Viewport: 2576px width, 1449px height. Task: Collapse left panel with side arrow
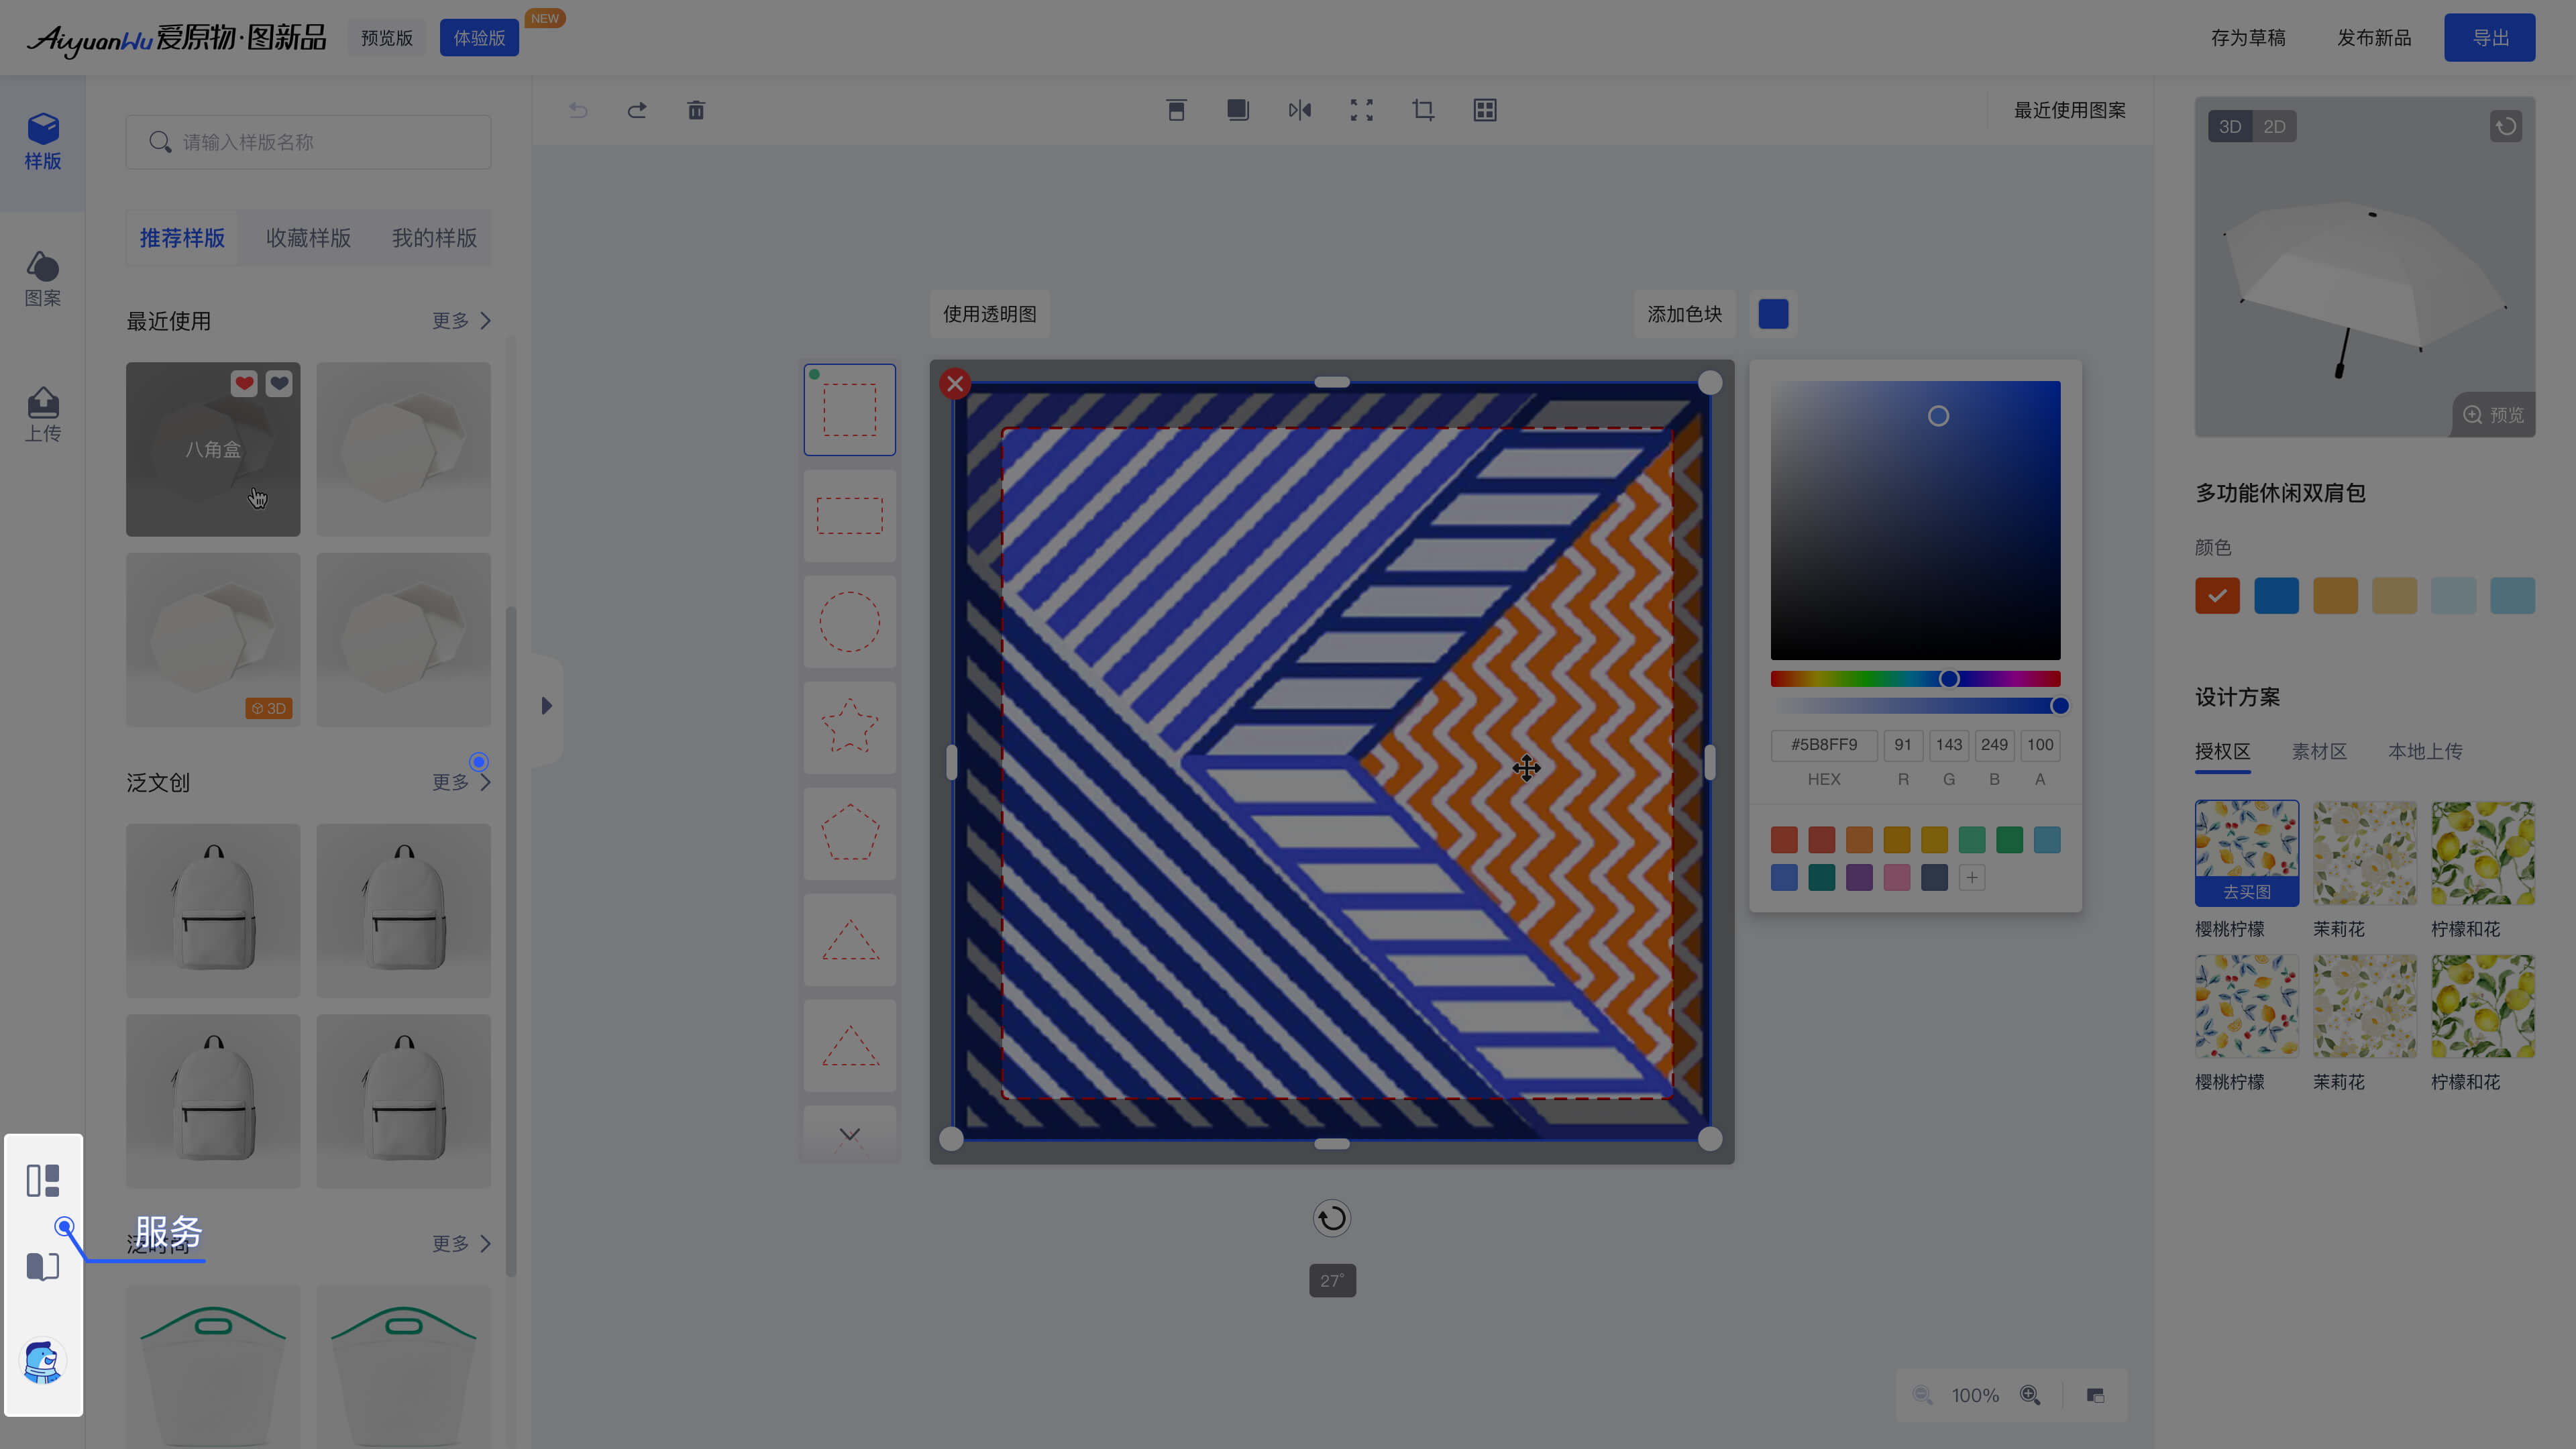pyautogui.click(x=546, y=706)
